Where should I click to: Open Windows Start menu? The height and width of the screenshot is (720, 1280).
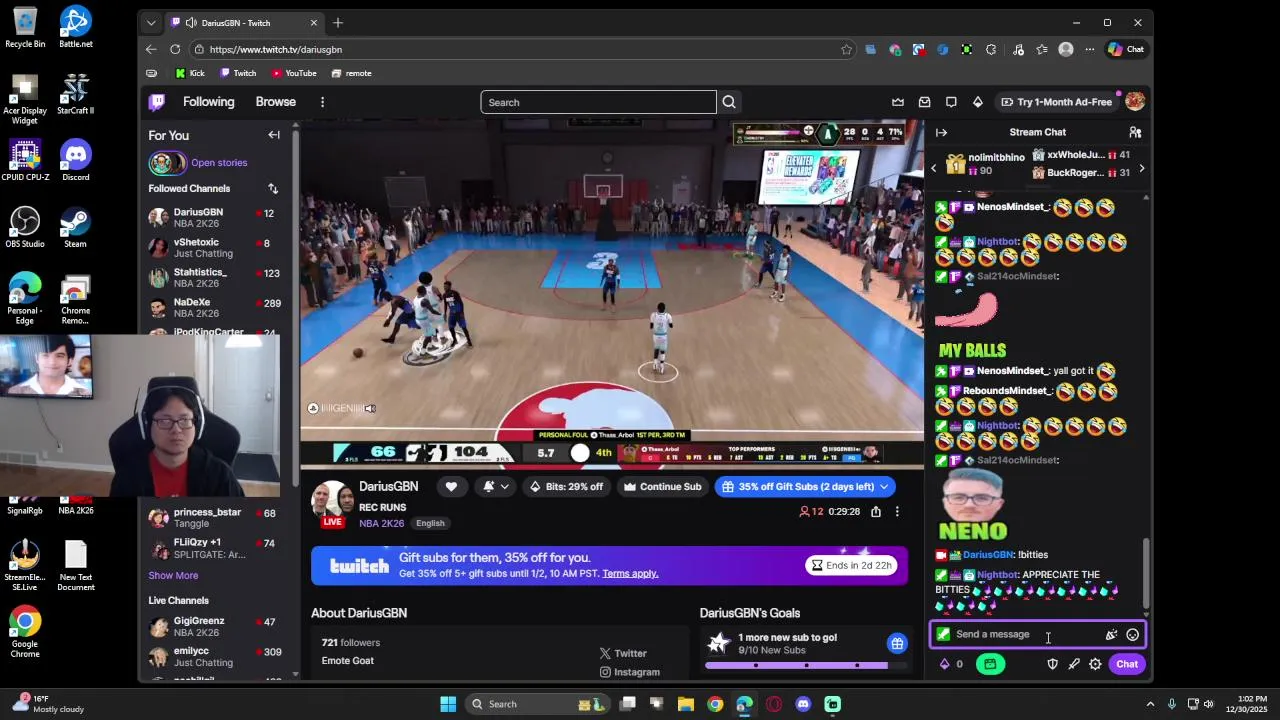point(448,704)
